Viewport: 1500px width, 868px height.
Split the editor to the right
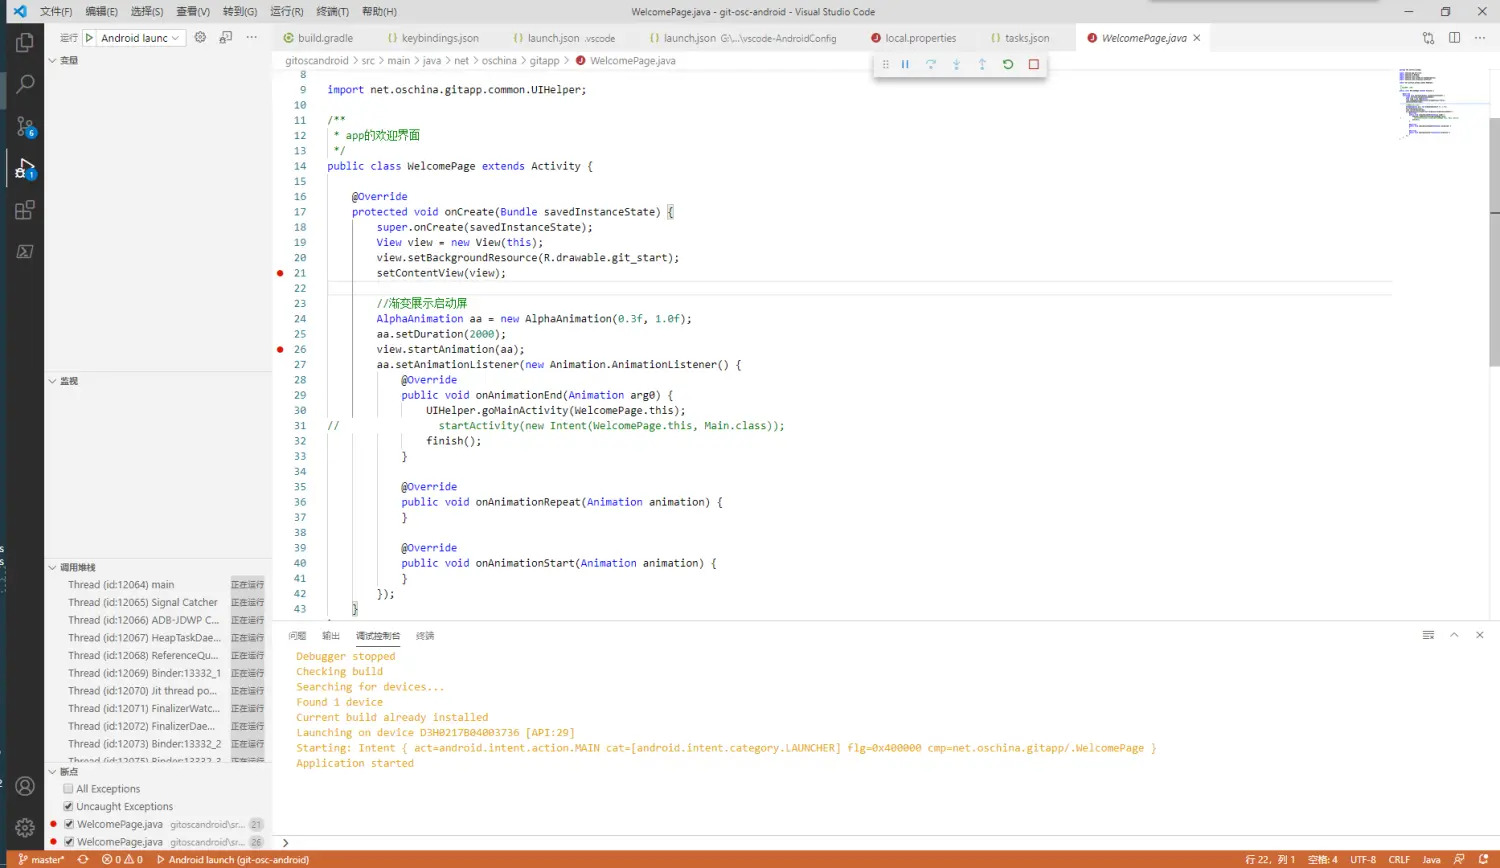click(1454, 38)
